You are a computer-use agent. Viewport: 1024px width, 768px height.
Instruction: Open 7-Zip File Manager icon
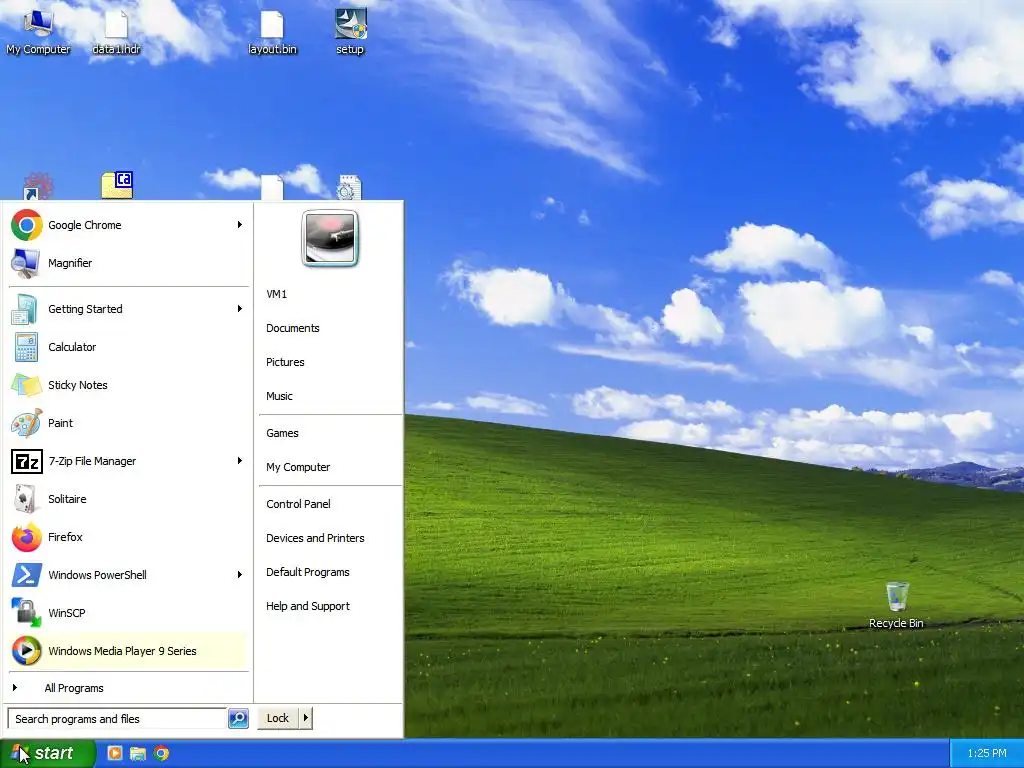pos(27,461)
